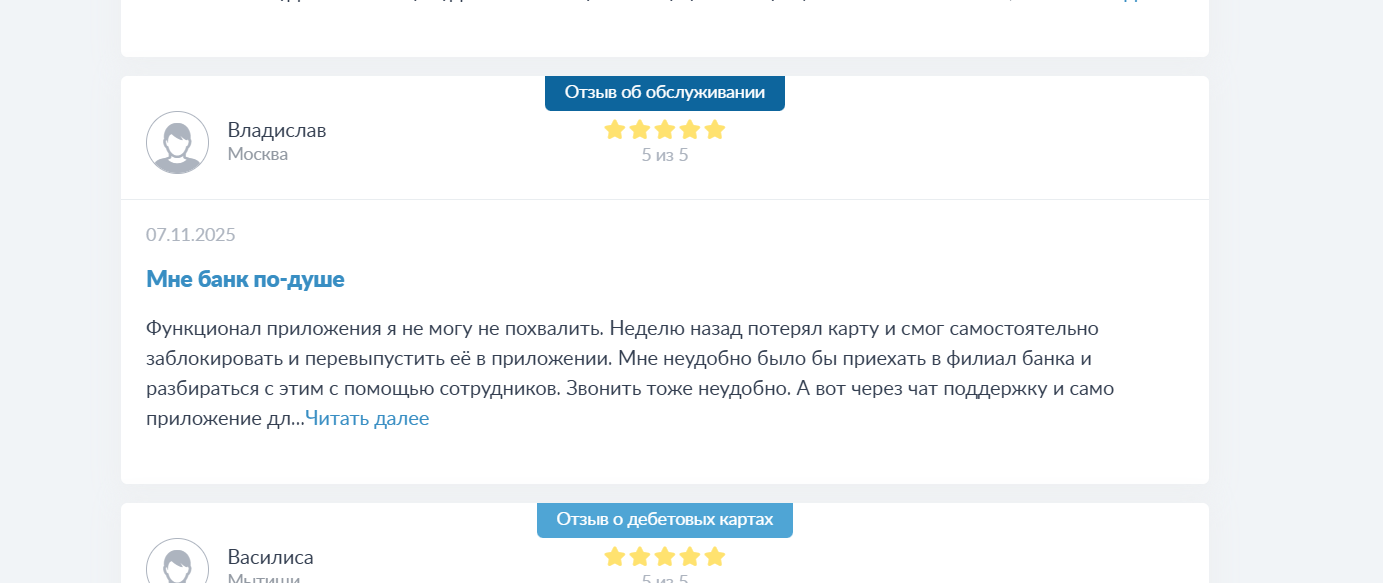1383x583 pixels.
Task: Click first star in Владислав's rating
Action: [615, 130]
